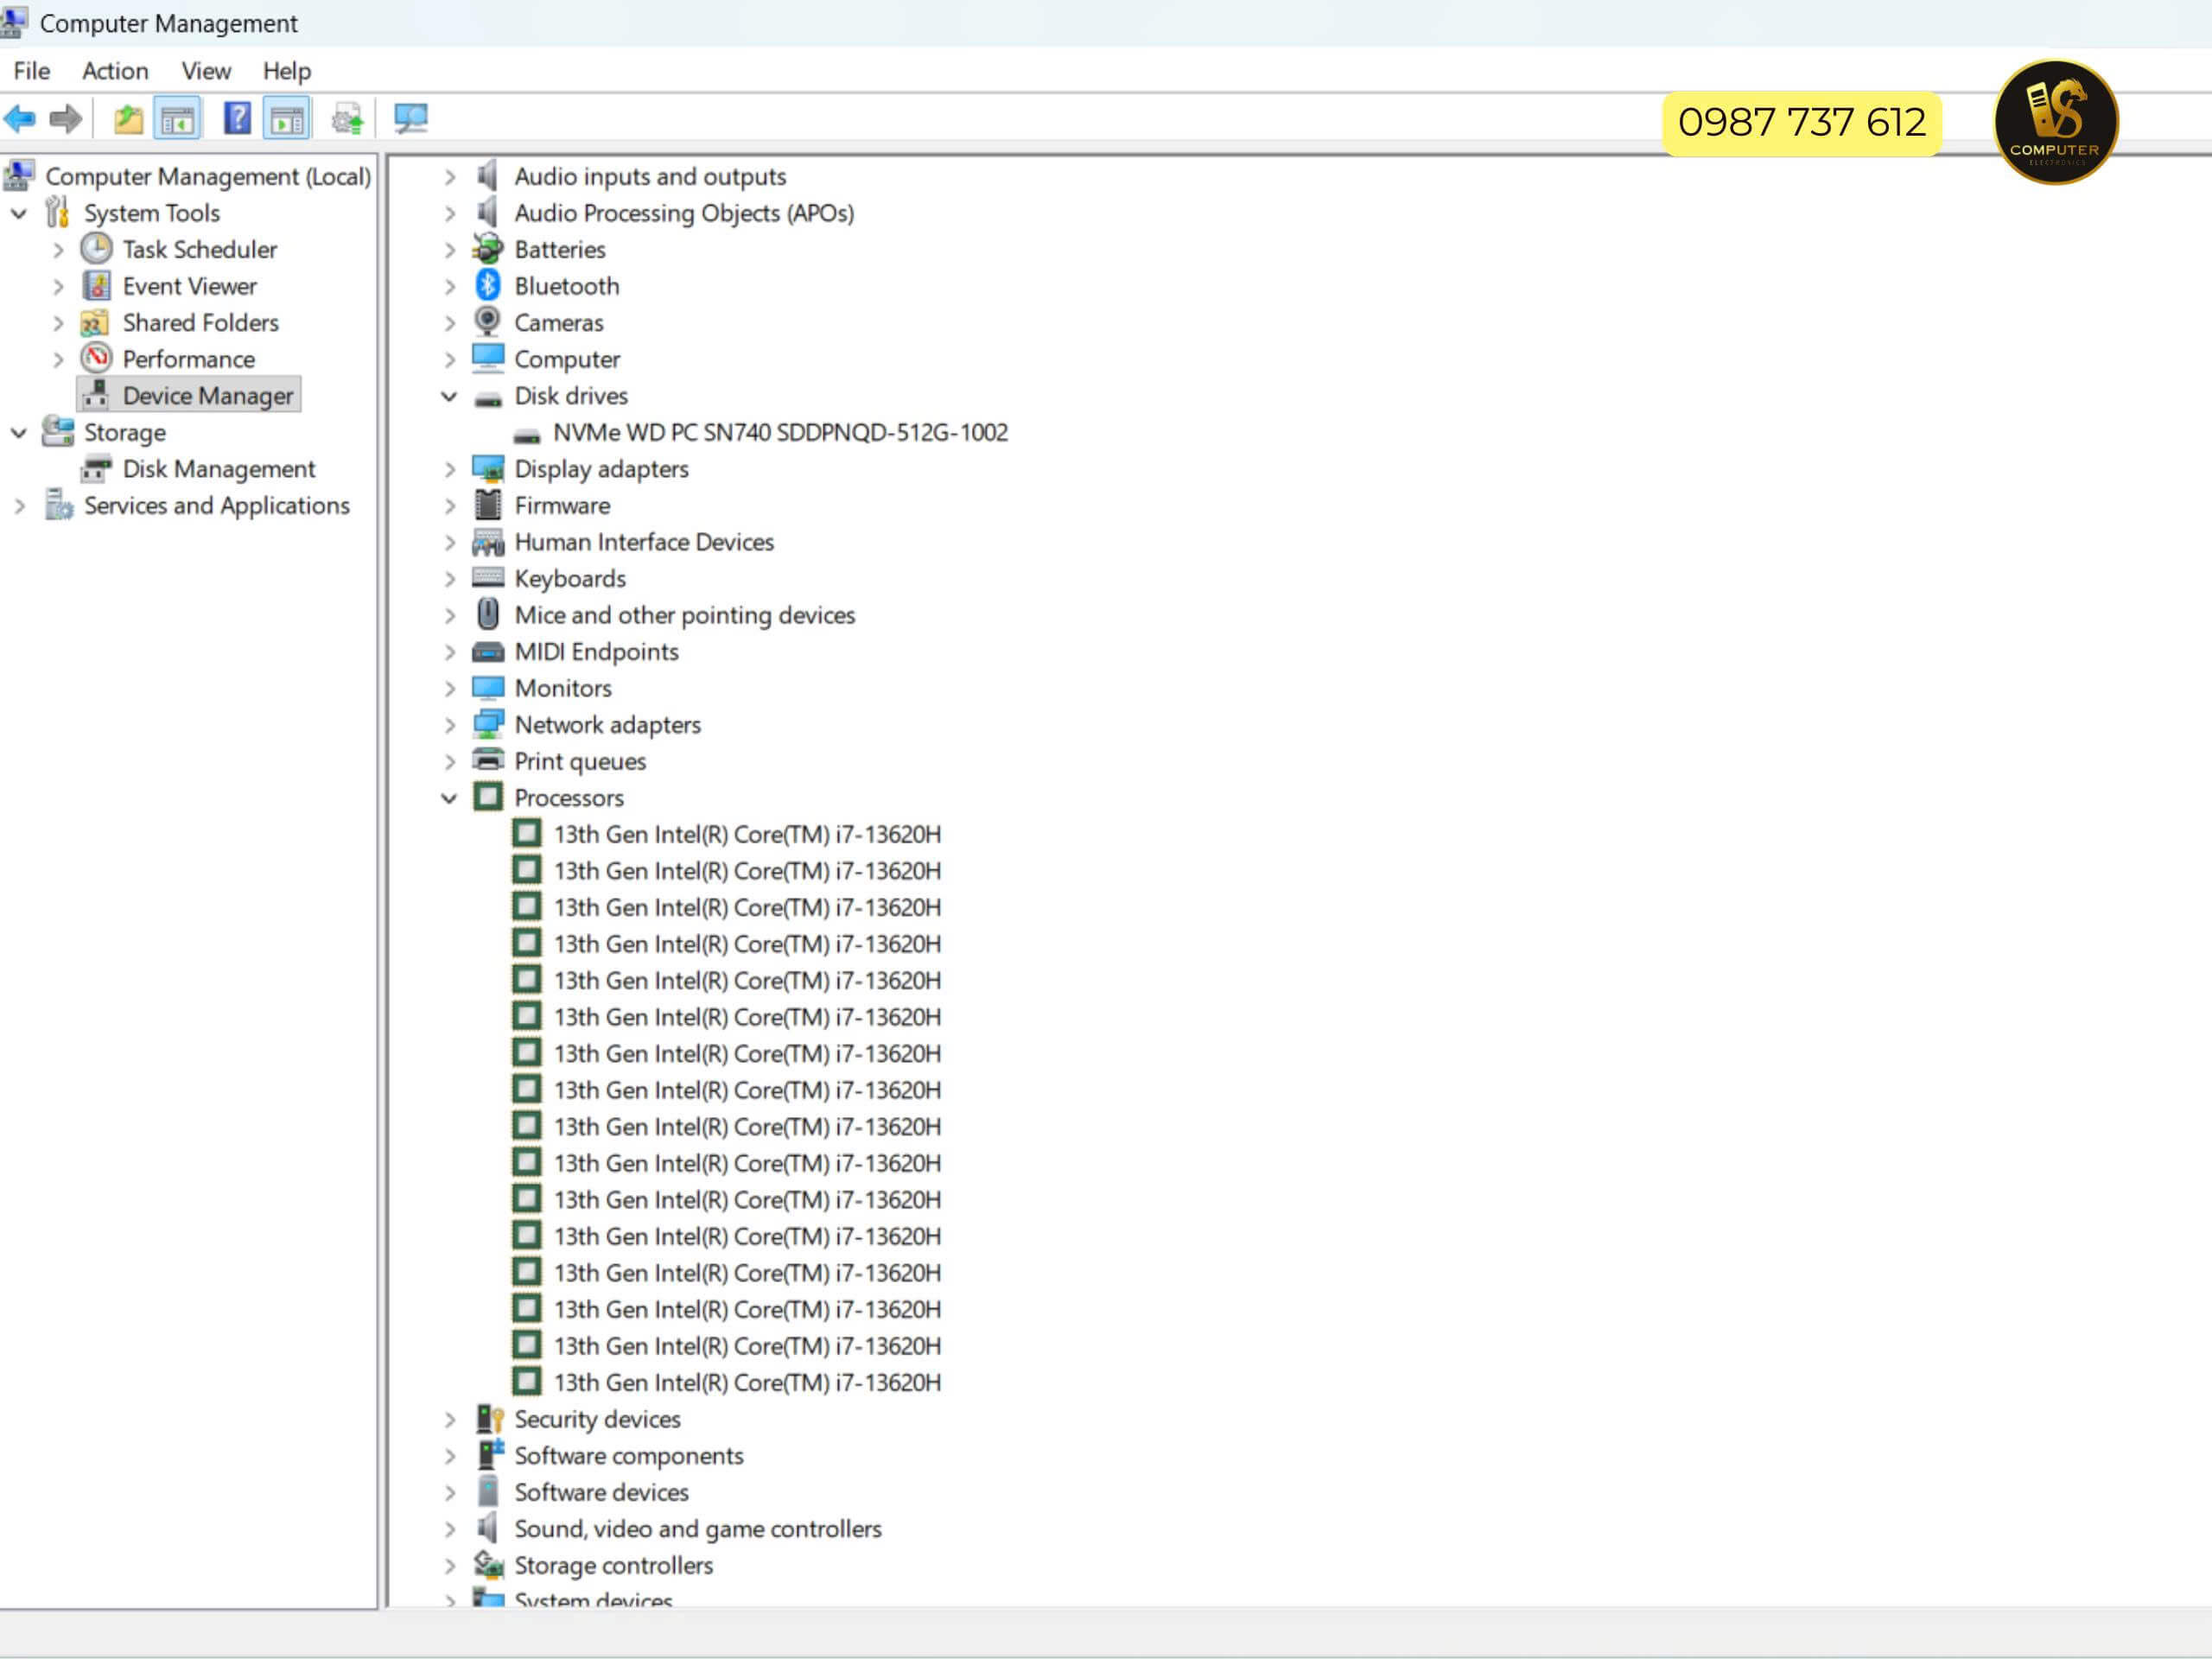The width and height of the screenshot is (2212, 1659).
Task: Collapse the Storage node
Action: [x=19, y=432]
